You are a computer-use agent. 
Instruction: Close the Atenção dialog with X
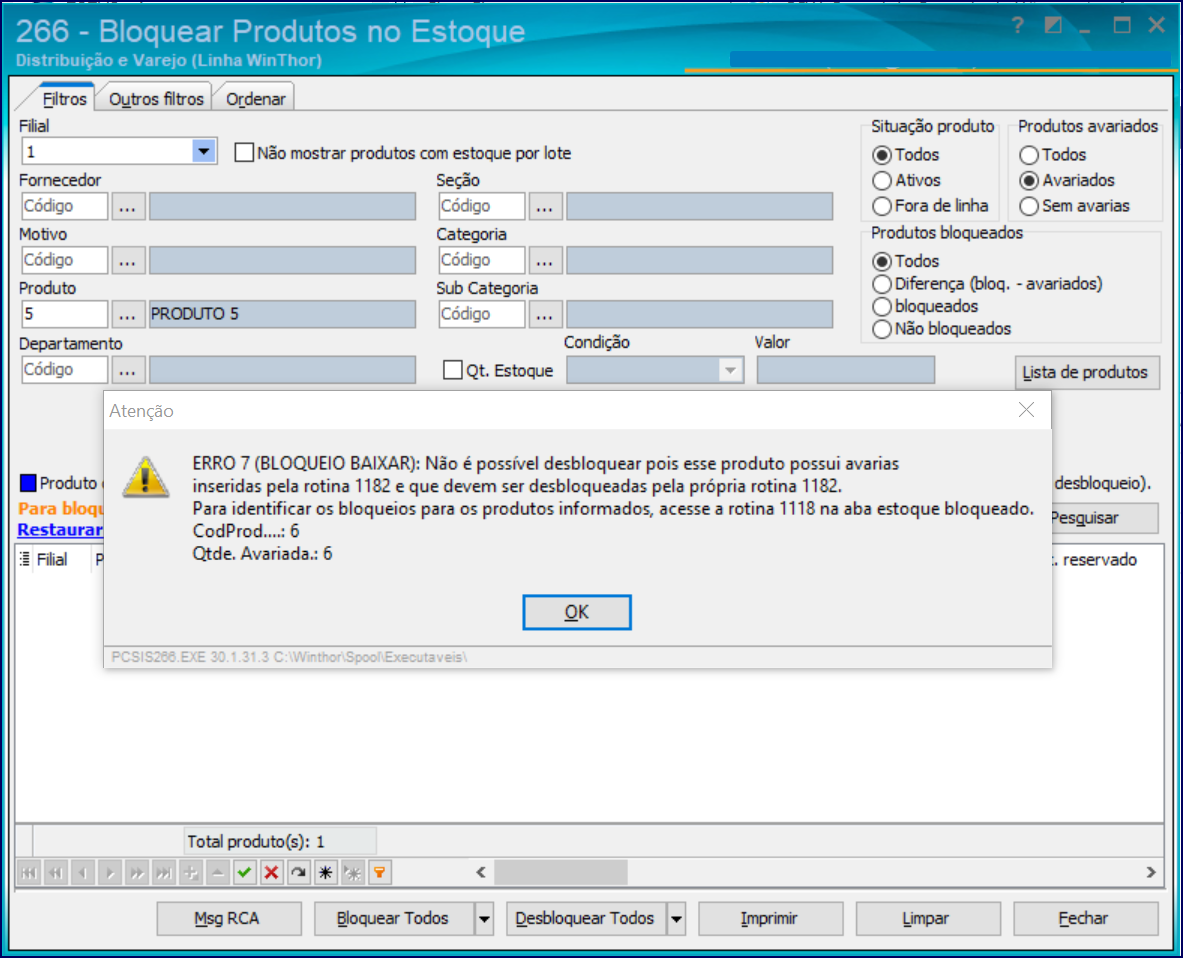click(x=1026, y=410)
